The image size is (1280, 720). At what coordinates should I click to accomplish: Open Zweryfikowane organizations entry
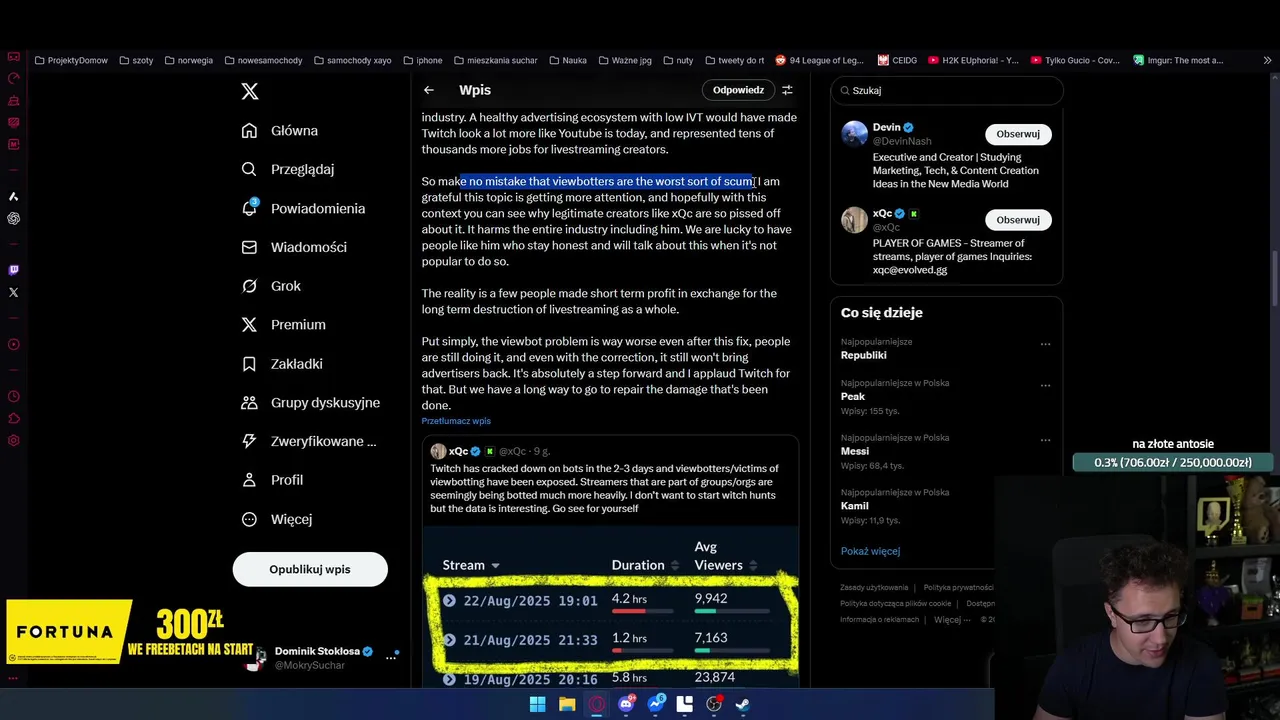309,441
